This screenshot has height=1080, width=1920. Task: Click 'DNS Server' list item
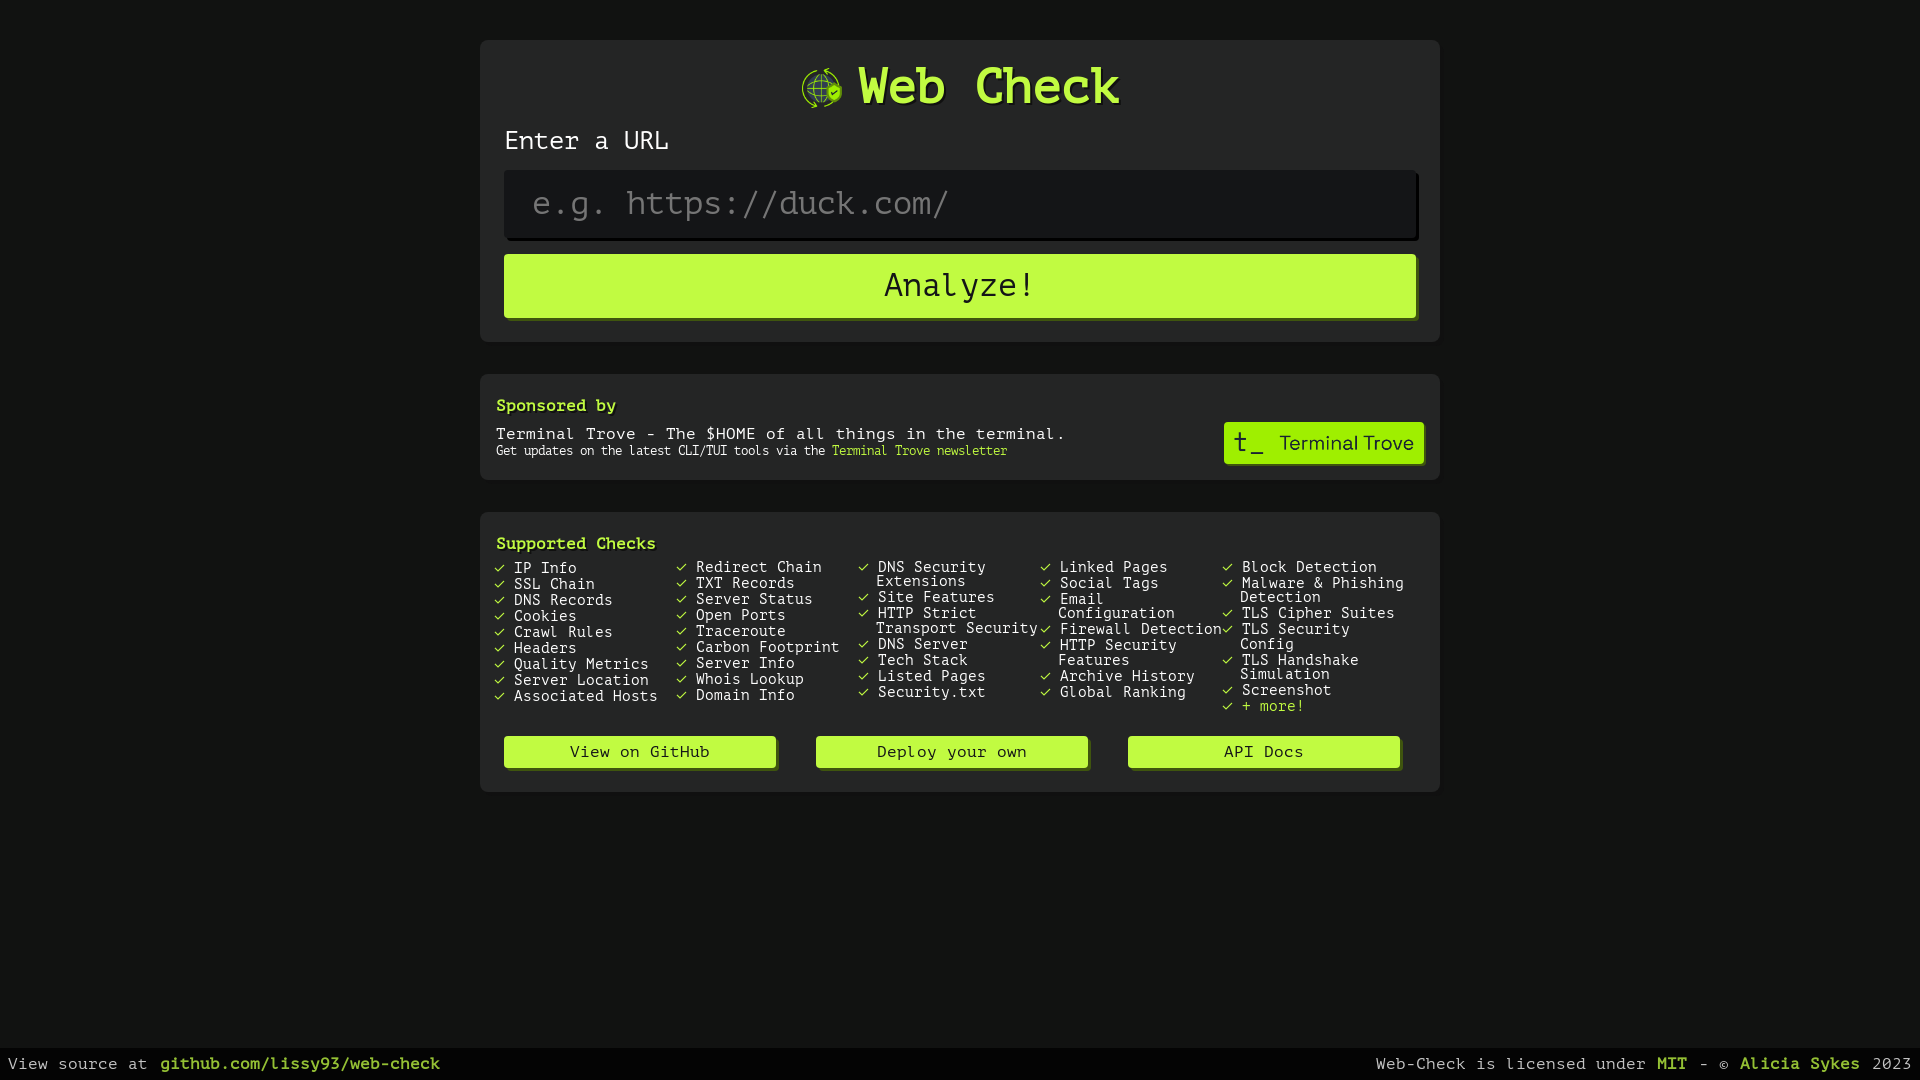click(x=923, y=644)
